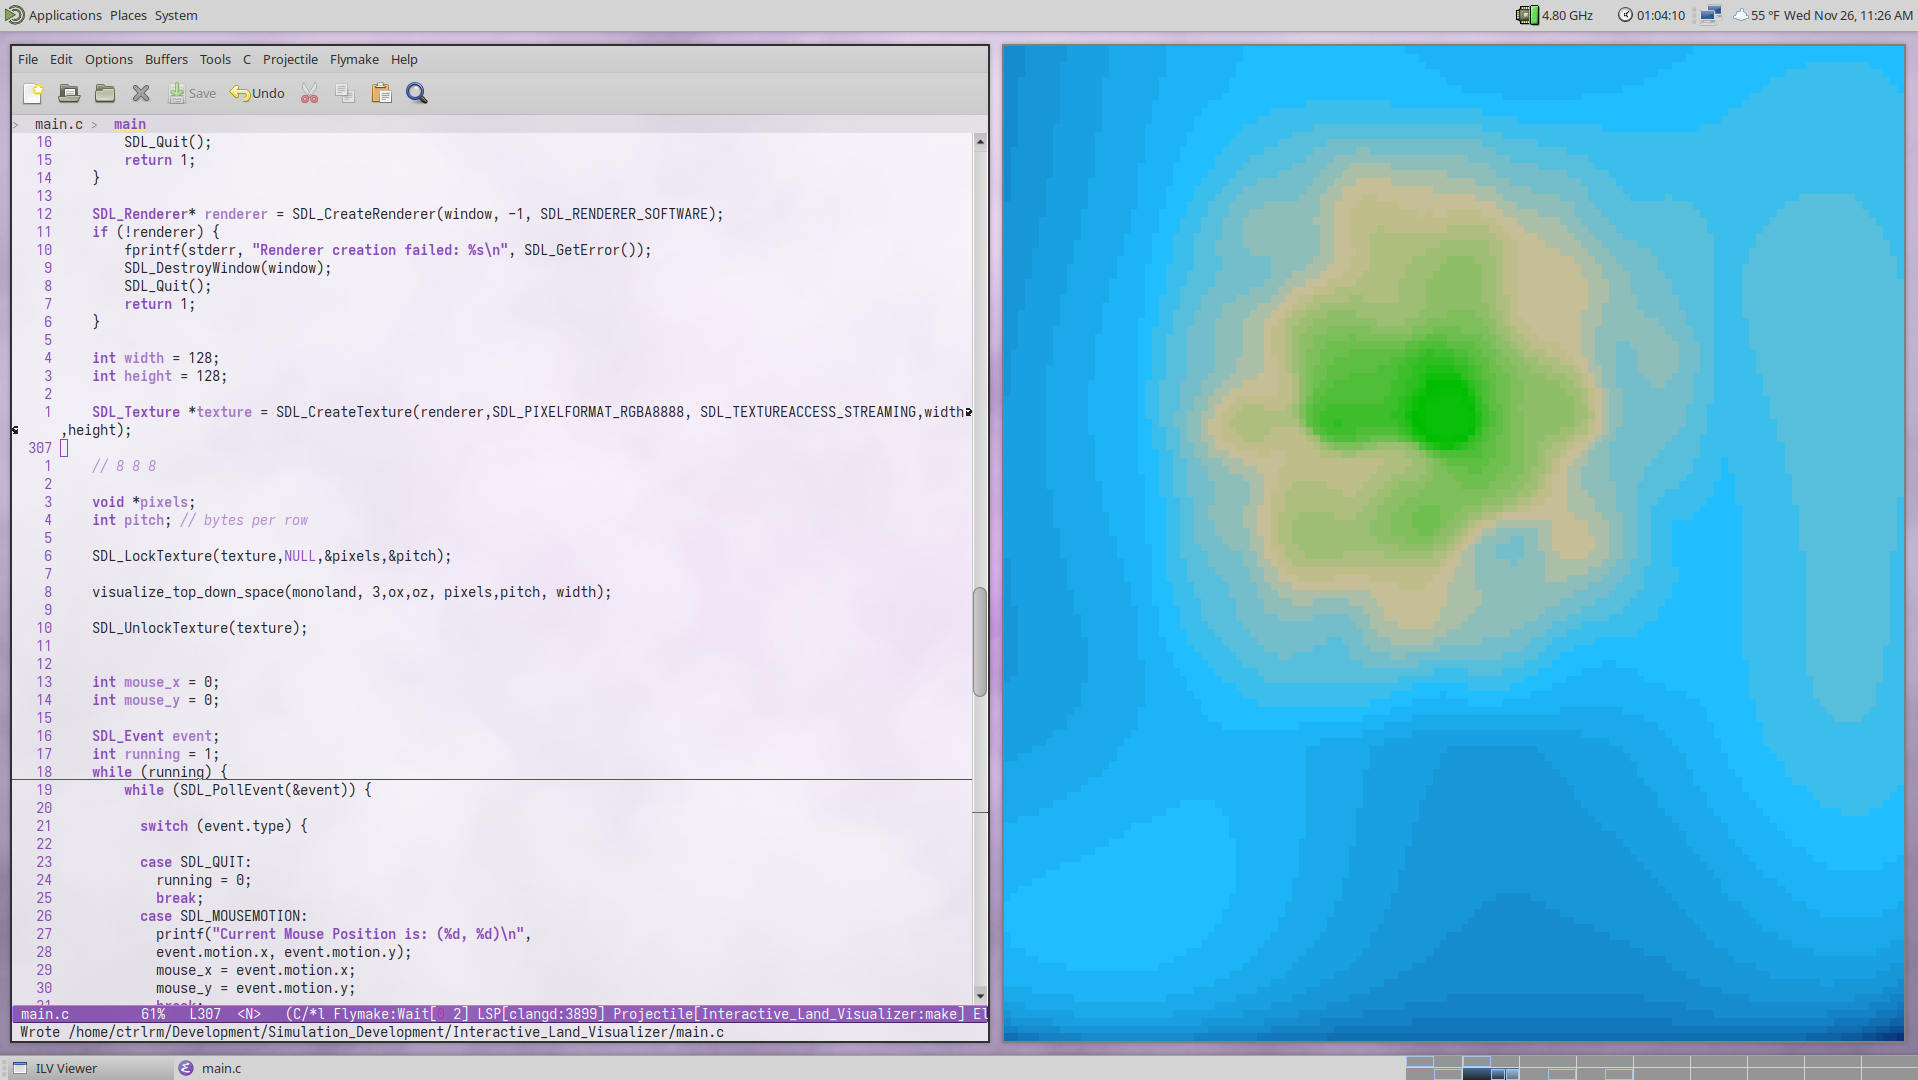
Task: Switch to the ILV Viewer taskbar window
Action: 88,1068
